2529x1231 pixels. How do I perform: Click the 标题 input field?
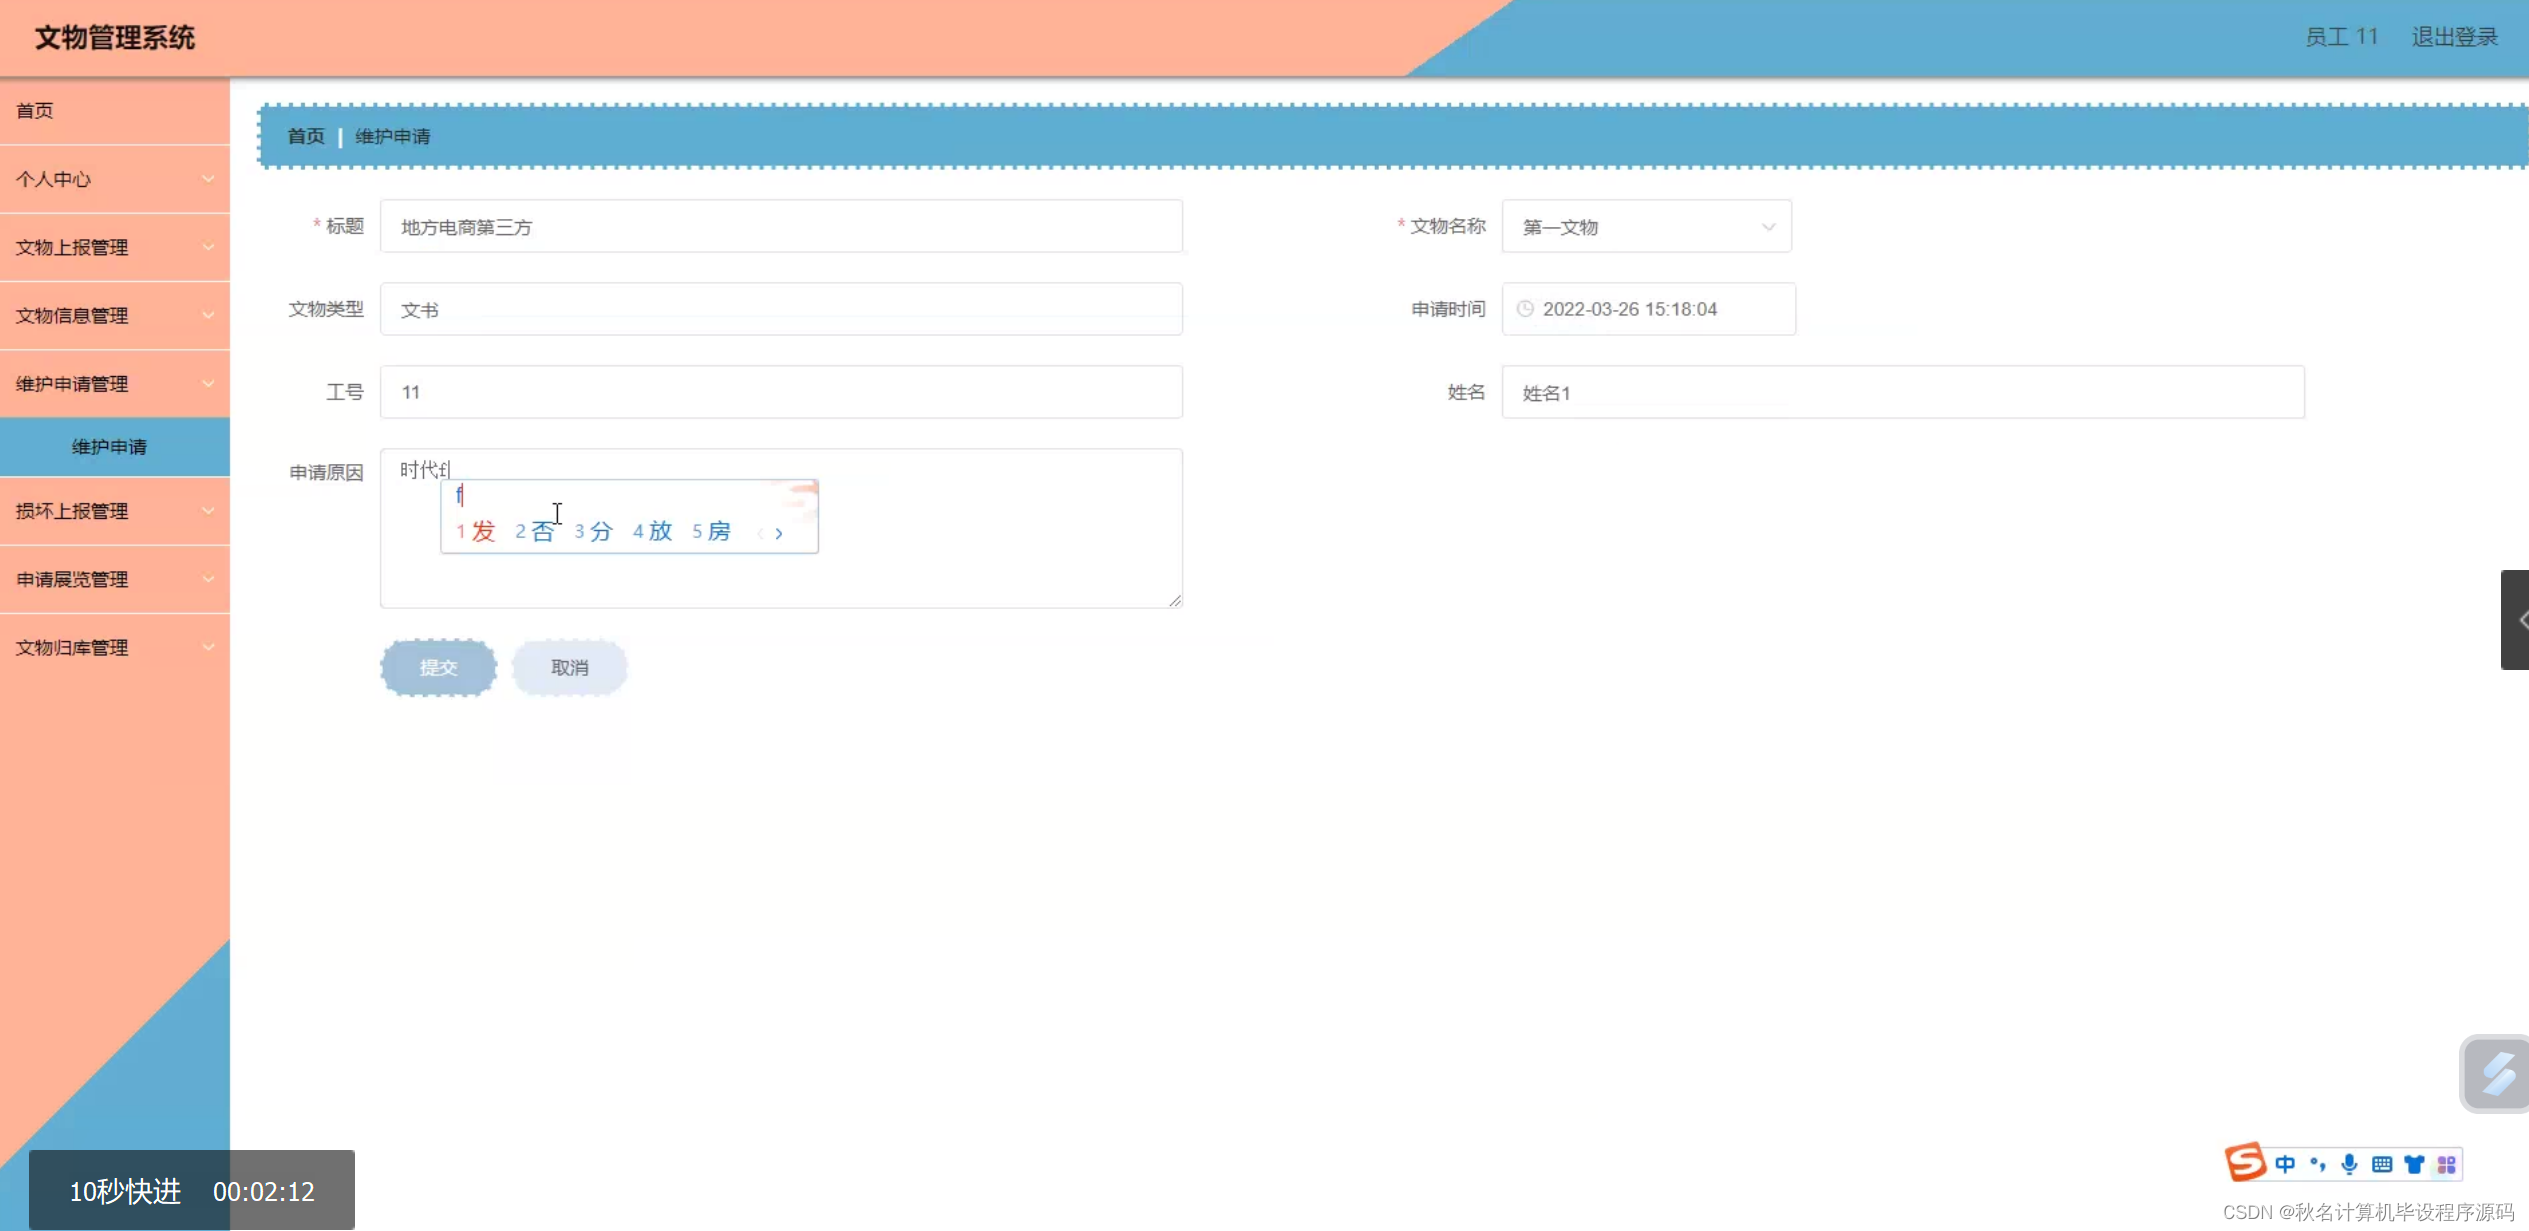tap(780, 227)
